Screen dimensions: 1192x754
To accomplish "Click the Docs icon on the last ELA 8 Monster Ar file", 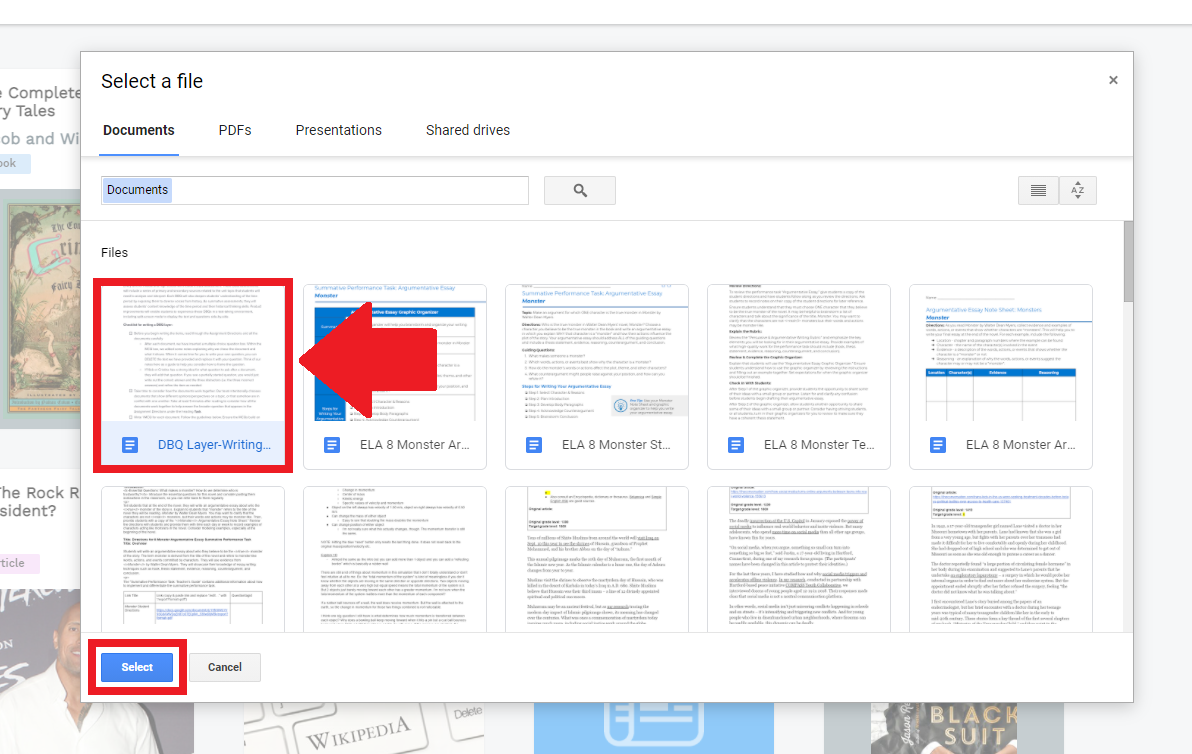I will point(938,444).
